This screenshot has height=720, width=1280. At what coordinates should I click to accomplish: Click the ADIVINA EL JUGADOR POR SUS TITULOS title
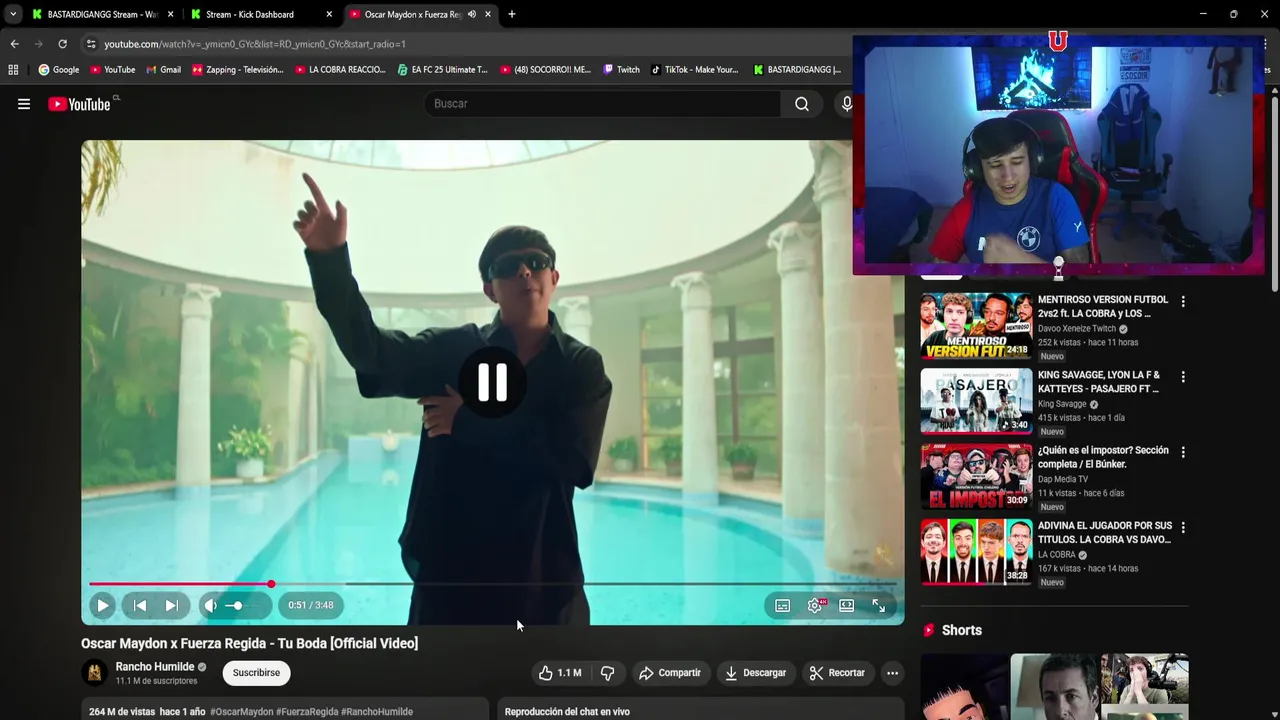(x=1104, y=532)
